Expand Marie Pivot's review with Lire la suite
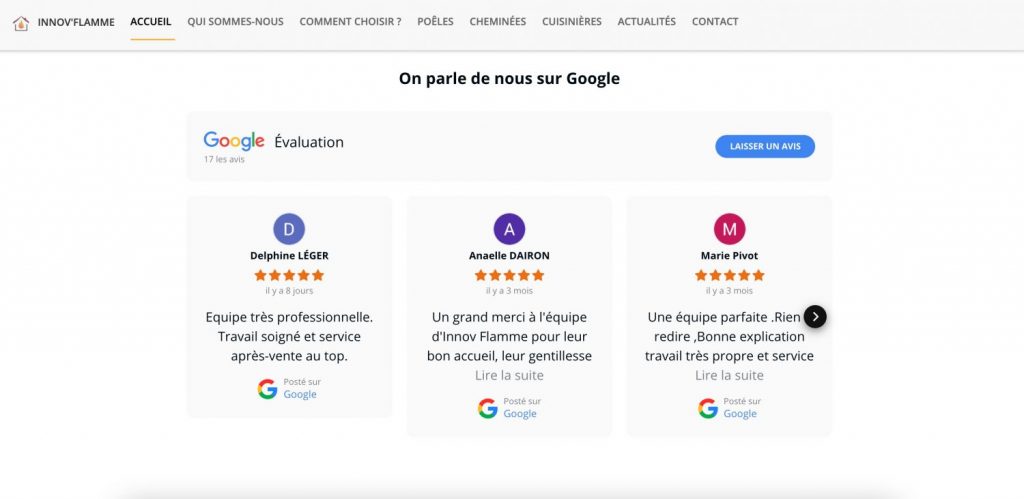Image resolution: width=1024 pixels, height=499 pixels. click(x=729, y=375)
